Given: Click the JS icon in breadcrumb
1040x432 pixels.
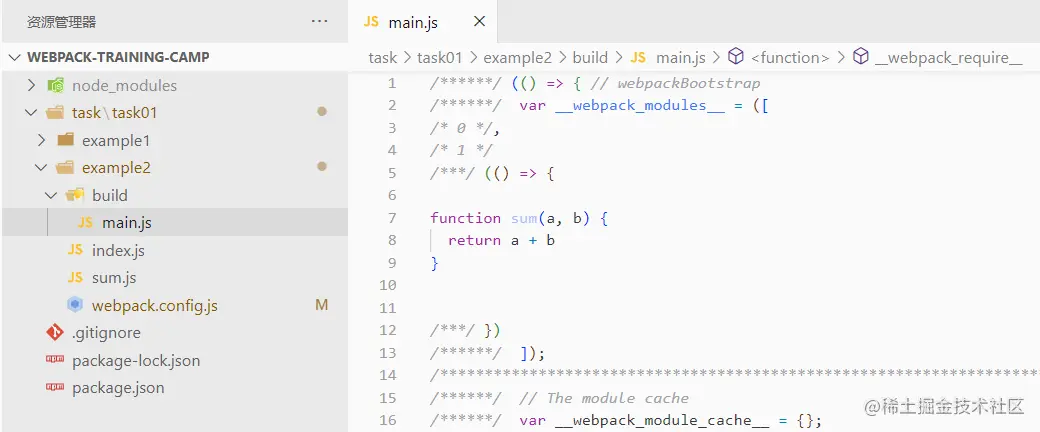Looking at the screenshot, I should pos(638,58).
